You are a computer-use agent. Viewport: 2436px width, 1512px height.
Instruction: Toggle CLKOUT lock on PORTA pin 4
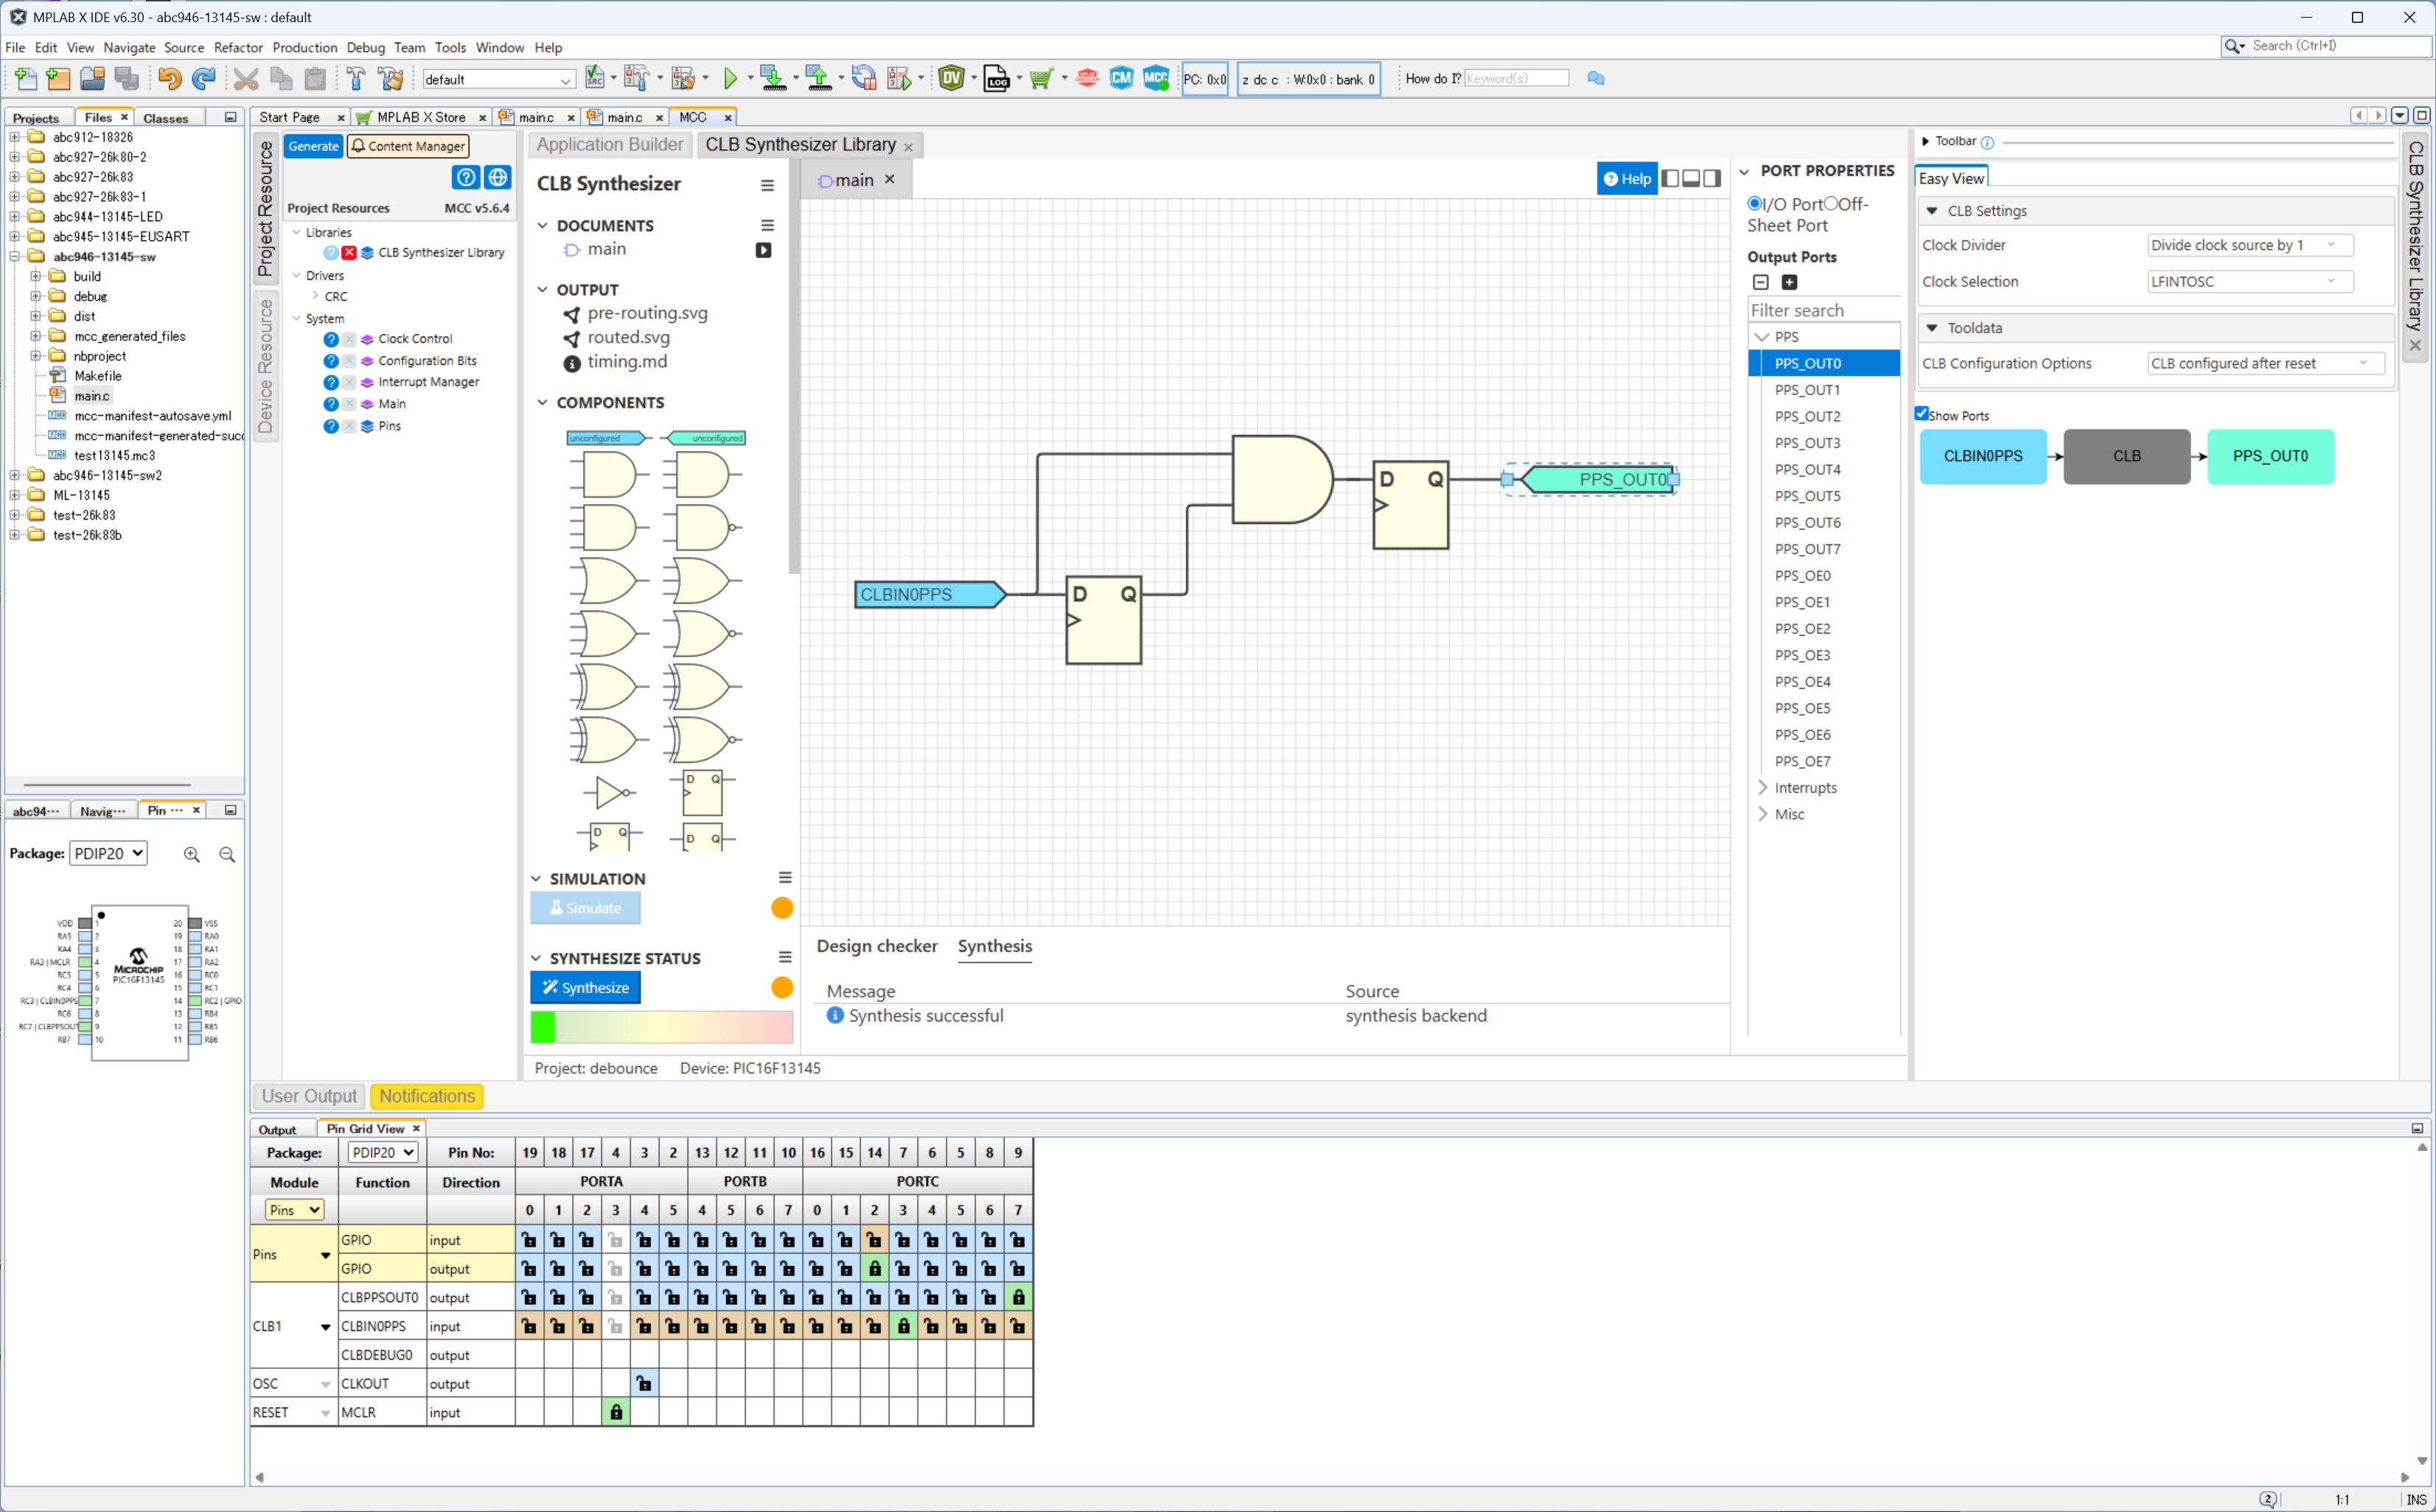coord(644,1384)
